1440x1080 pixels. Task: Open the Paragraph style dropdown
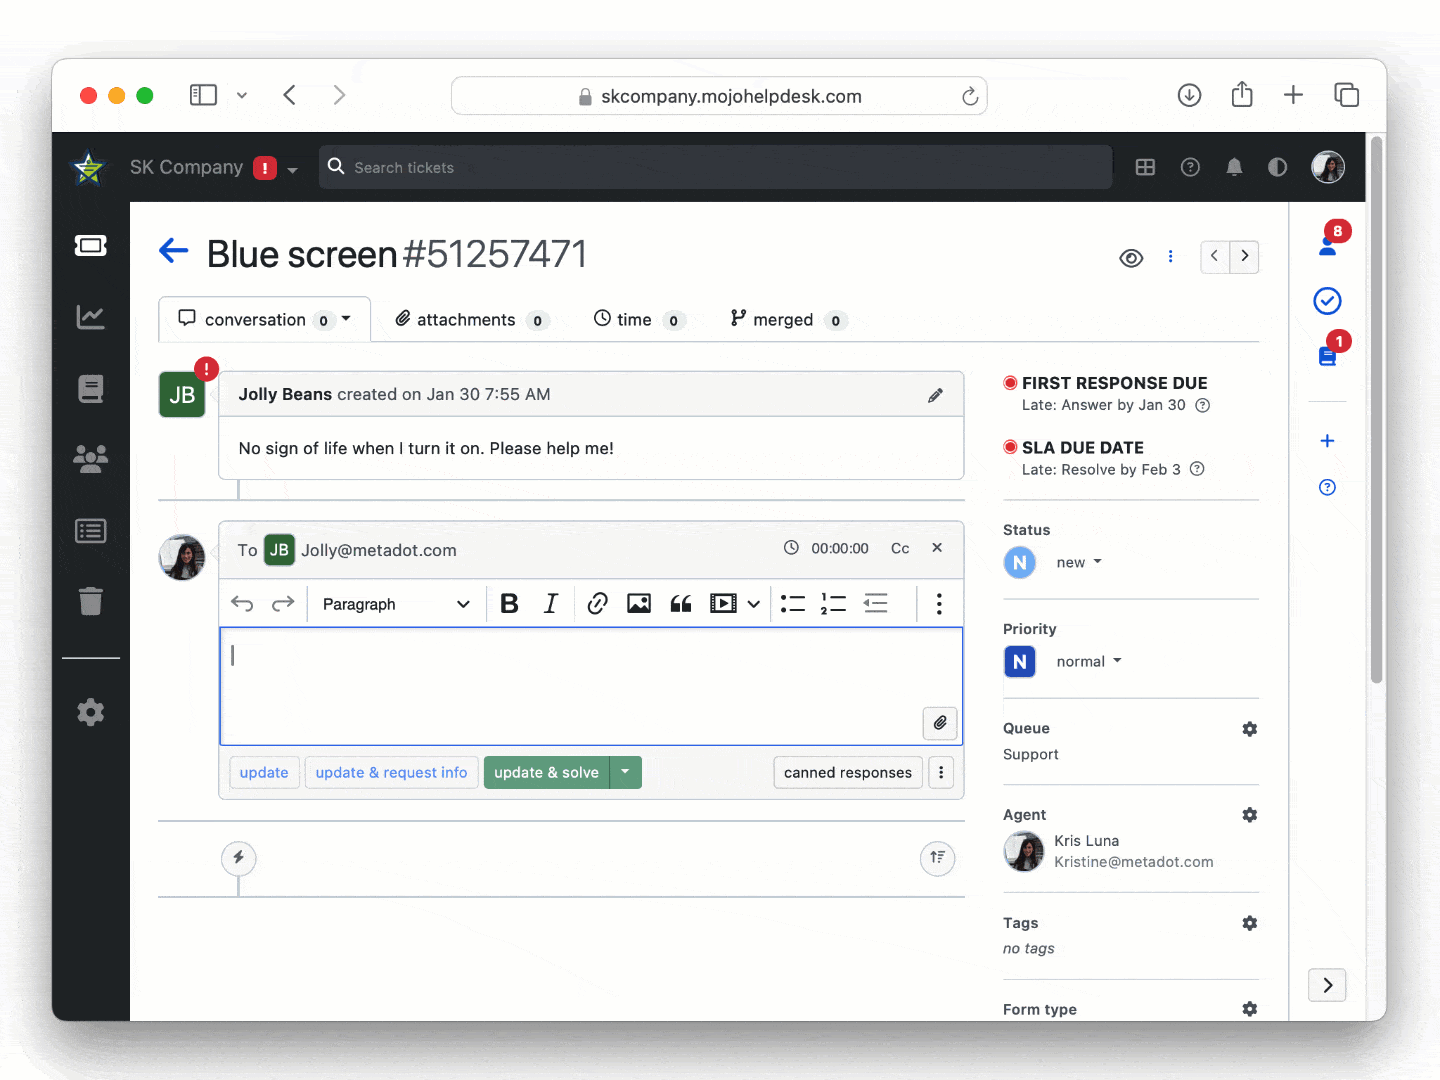click(395, 604)
